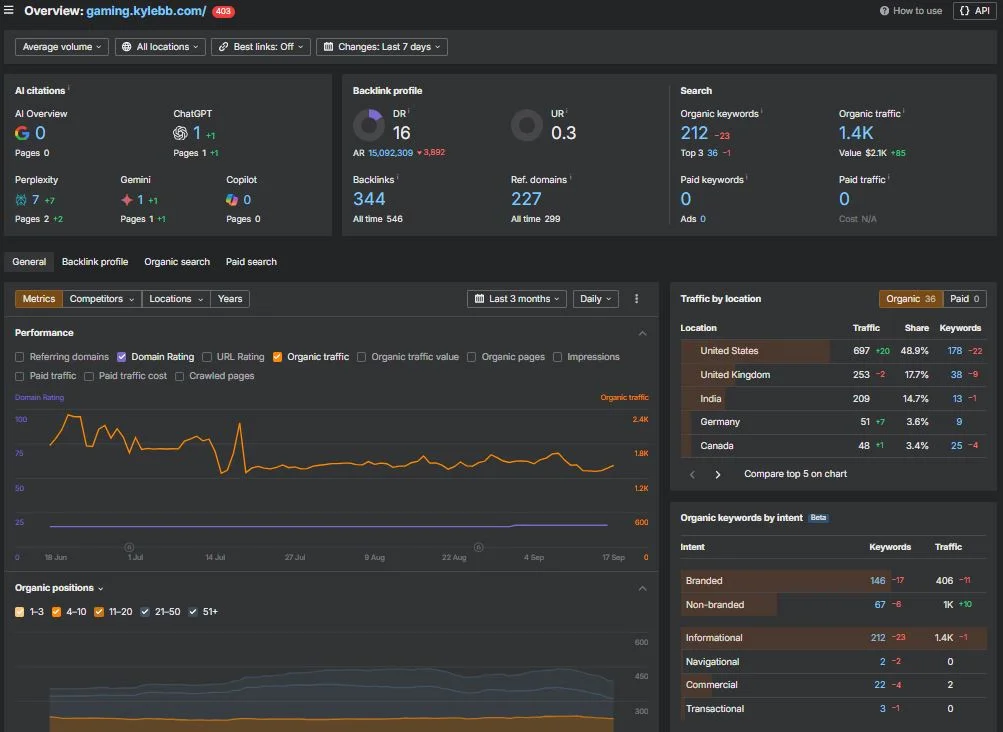Open the chart three-dot options menu

pos(636,299)
